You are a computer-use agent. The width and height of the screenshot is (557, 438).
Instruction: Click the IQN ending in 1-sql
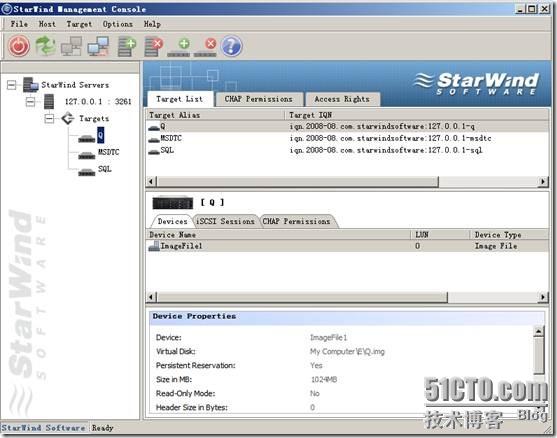386,150
